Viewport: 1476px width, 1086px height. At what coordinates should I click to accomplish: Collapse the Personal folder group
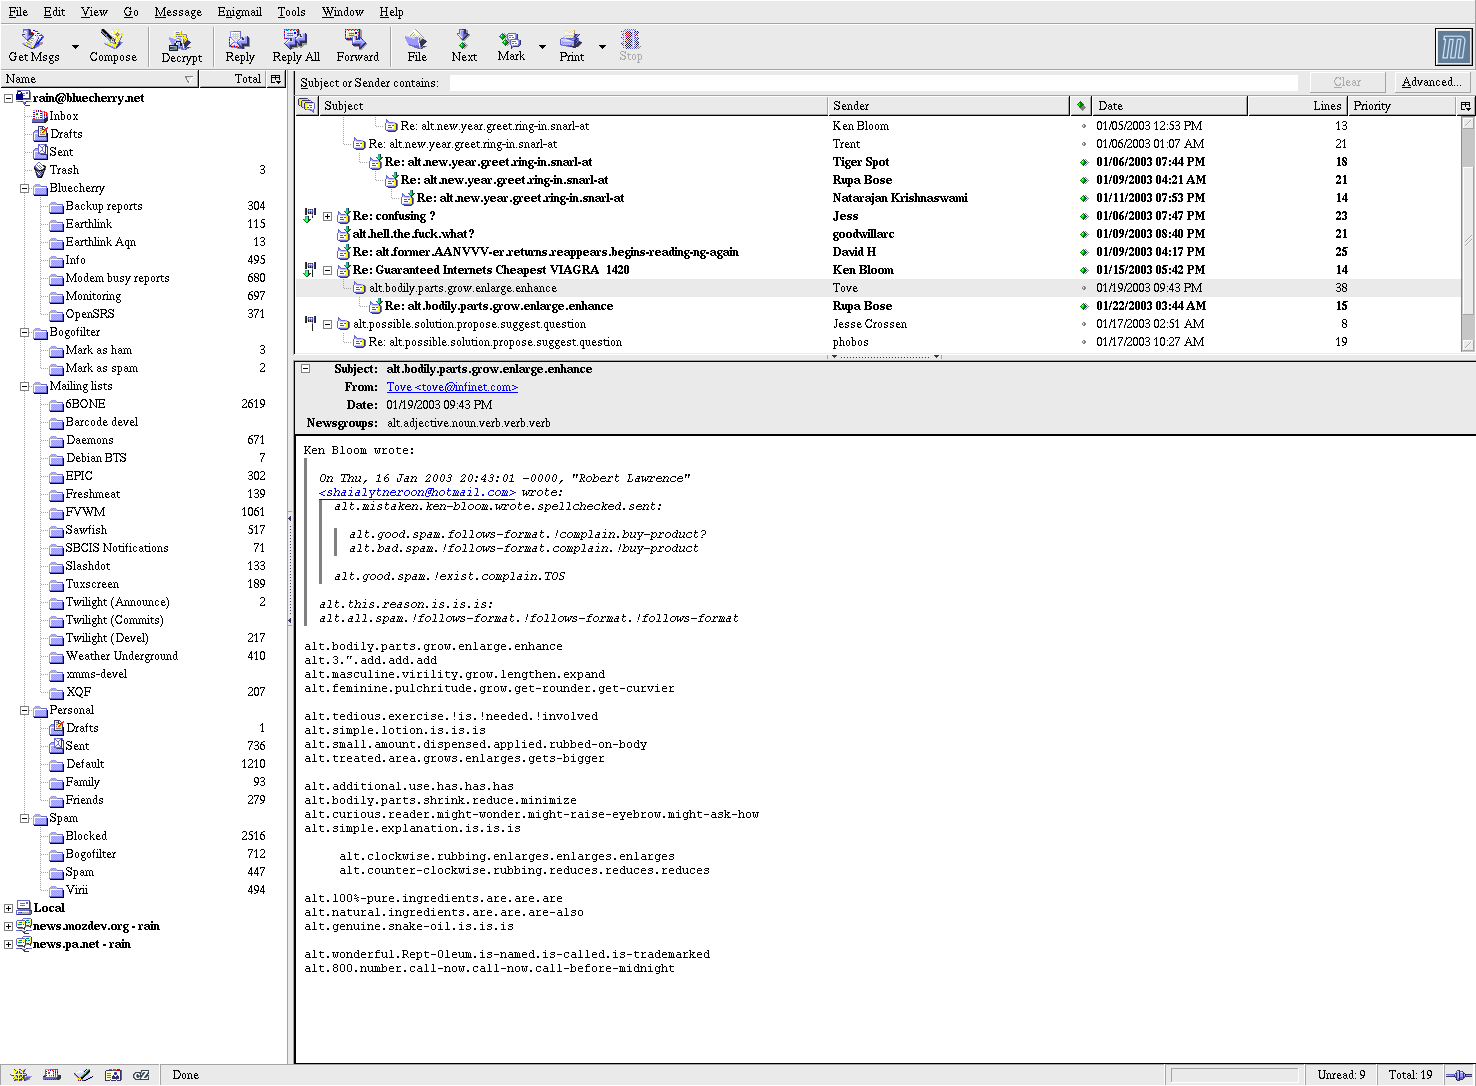click(25, 710)
